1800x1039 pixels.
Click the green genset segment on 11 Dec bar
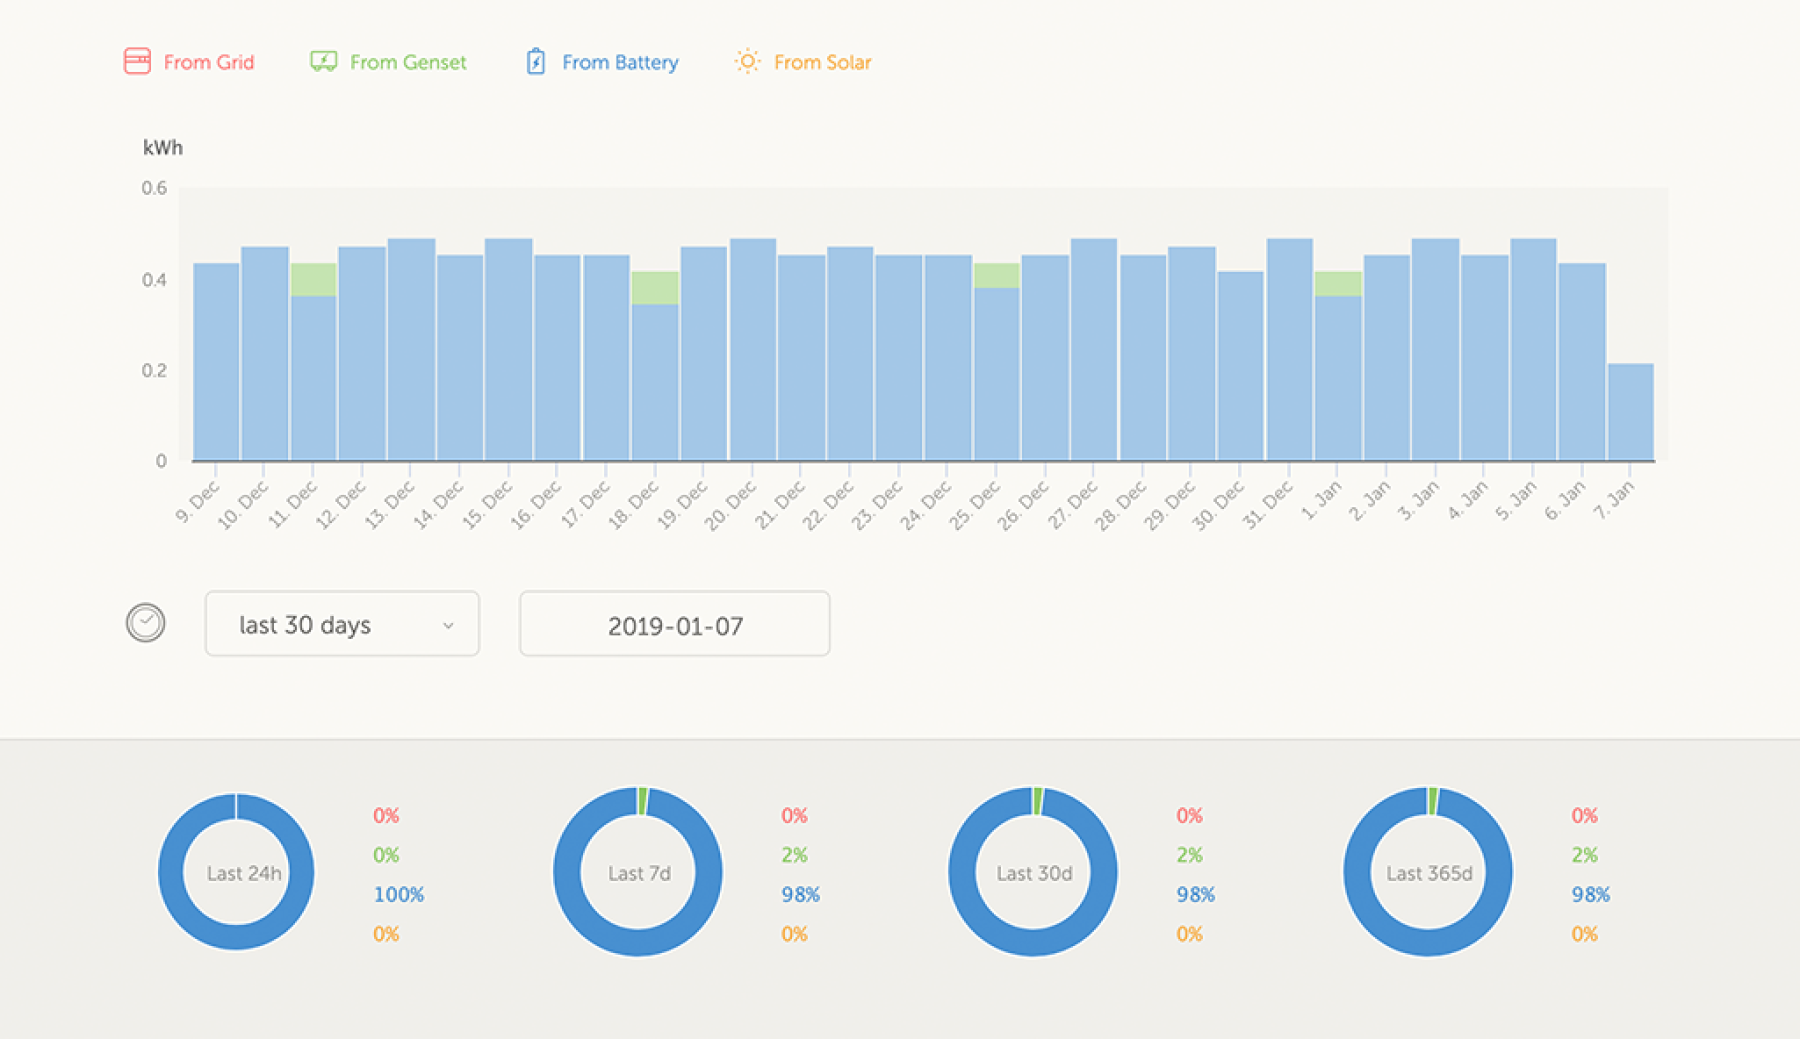[x=313, y=279]
